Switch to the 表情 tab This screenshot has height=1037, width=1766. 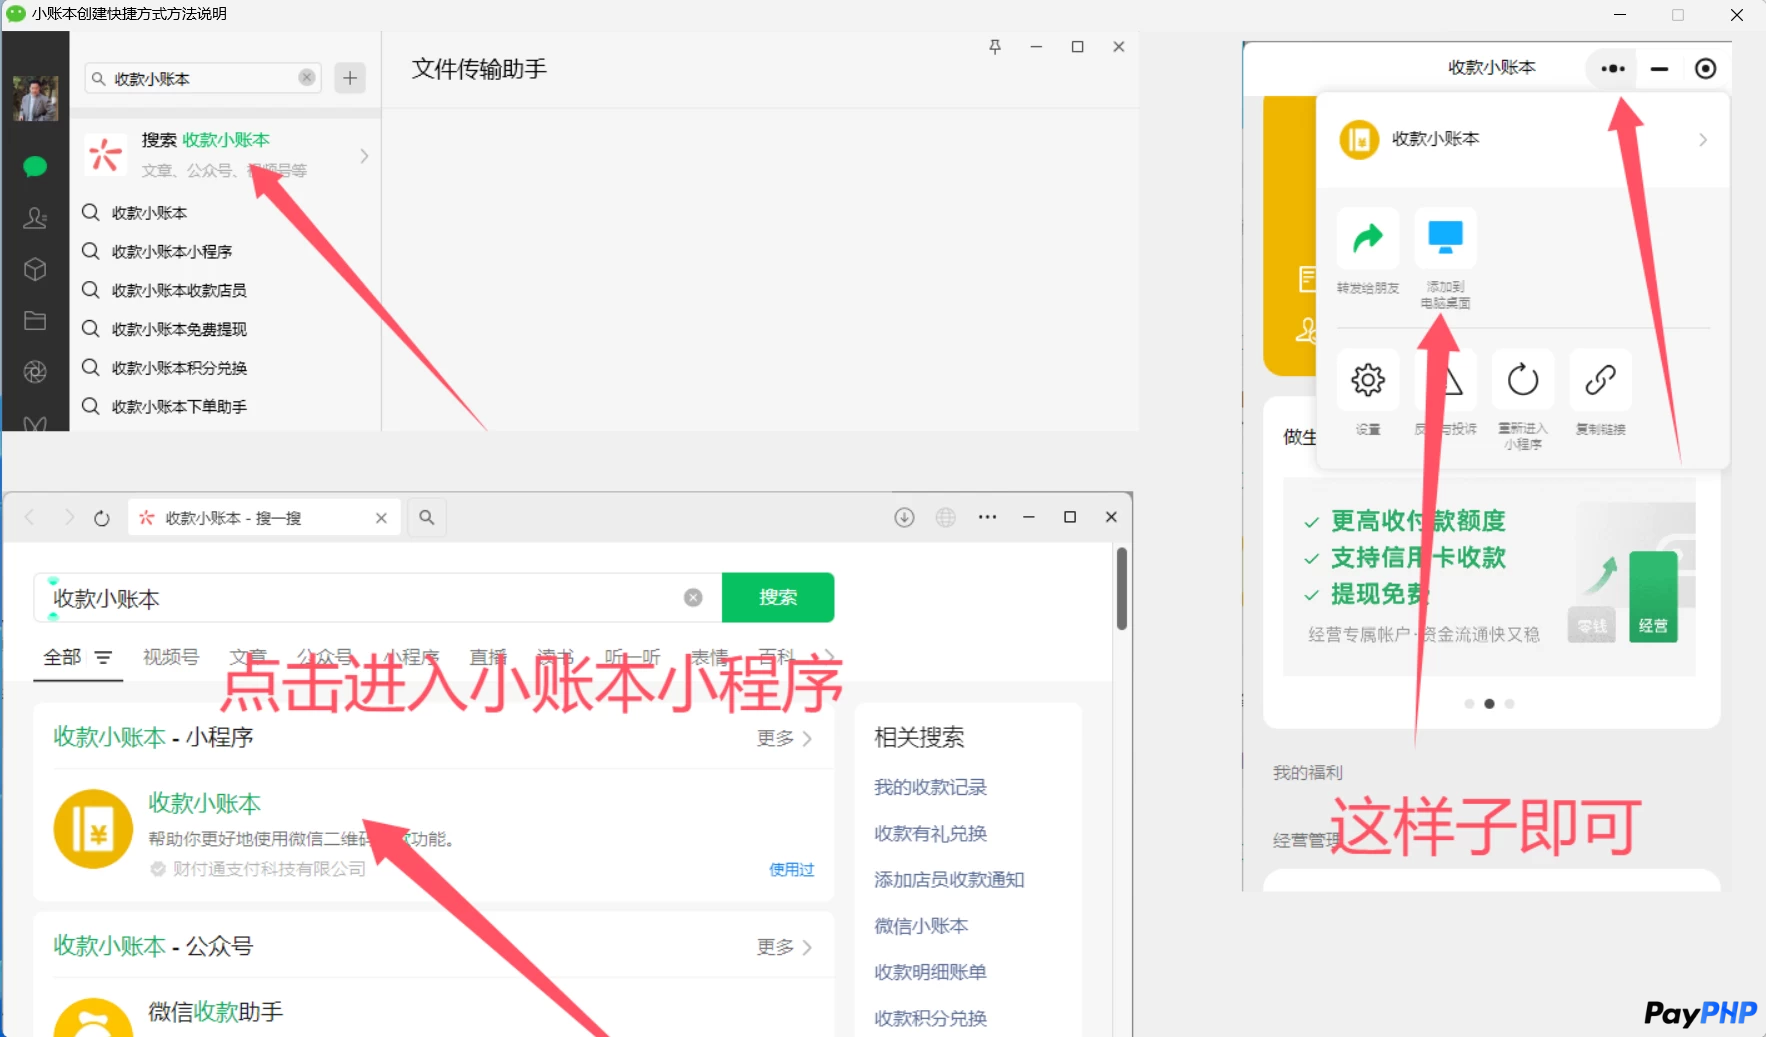pyautogui.click(x=710, y=657)
